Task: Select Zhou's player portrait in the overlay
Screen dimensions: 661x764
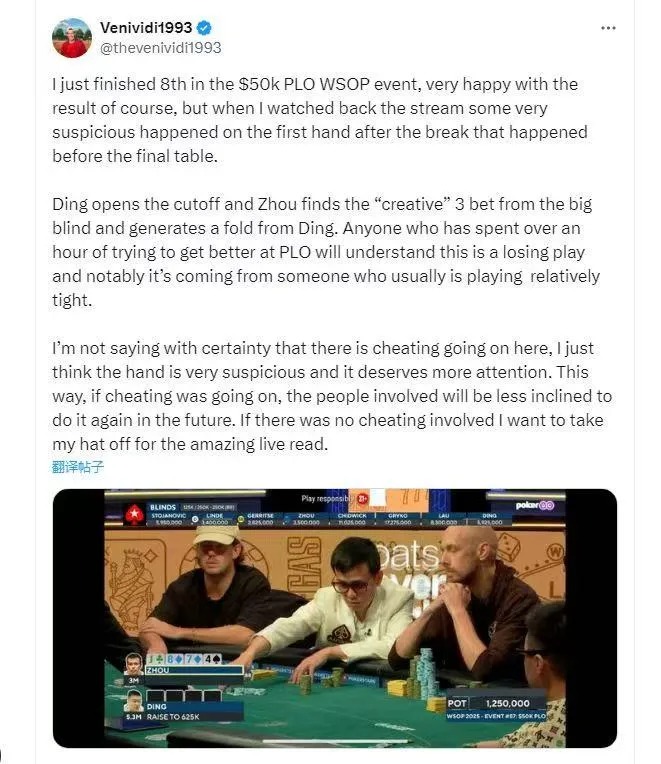Action: click(134, 664)
